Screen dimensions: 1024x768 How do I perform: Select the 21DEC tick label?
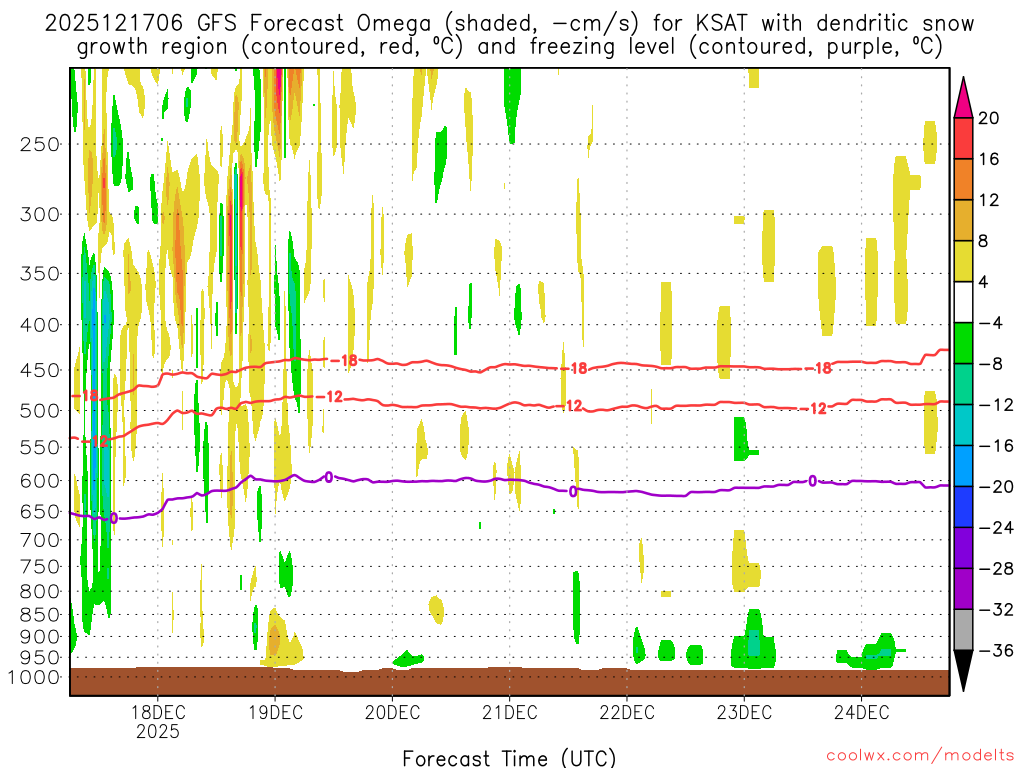coord(509,712)
